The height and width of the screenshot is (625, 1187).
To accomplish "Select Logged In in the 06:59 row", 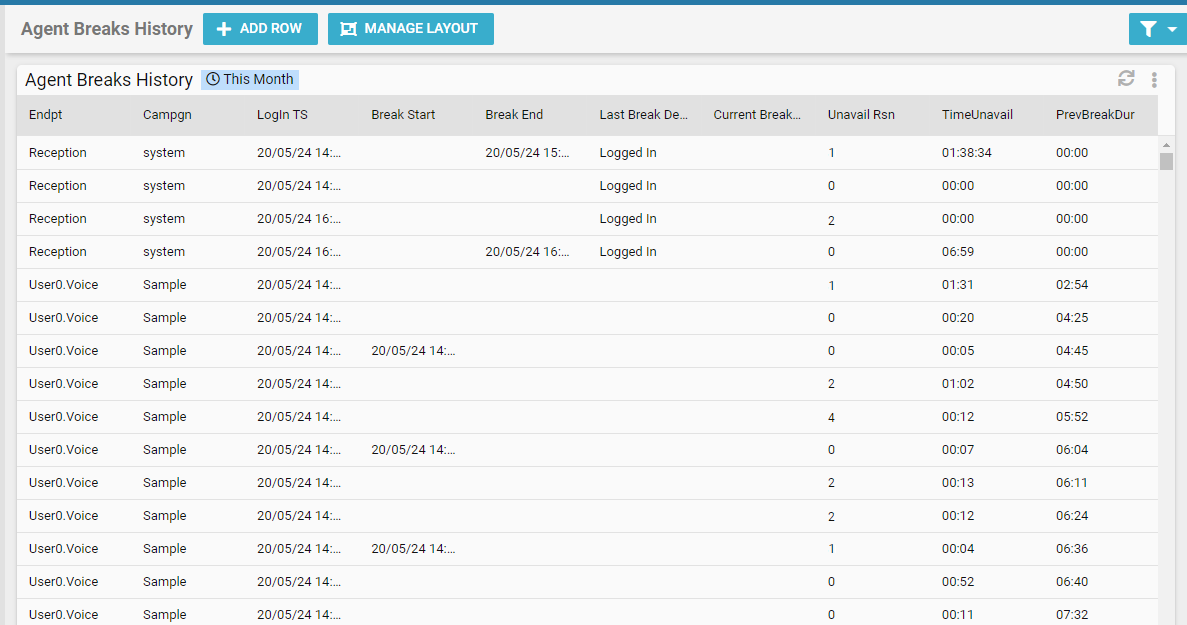I will coord(628,252).
